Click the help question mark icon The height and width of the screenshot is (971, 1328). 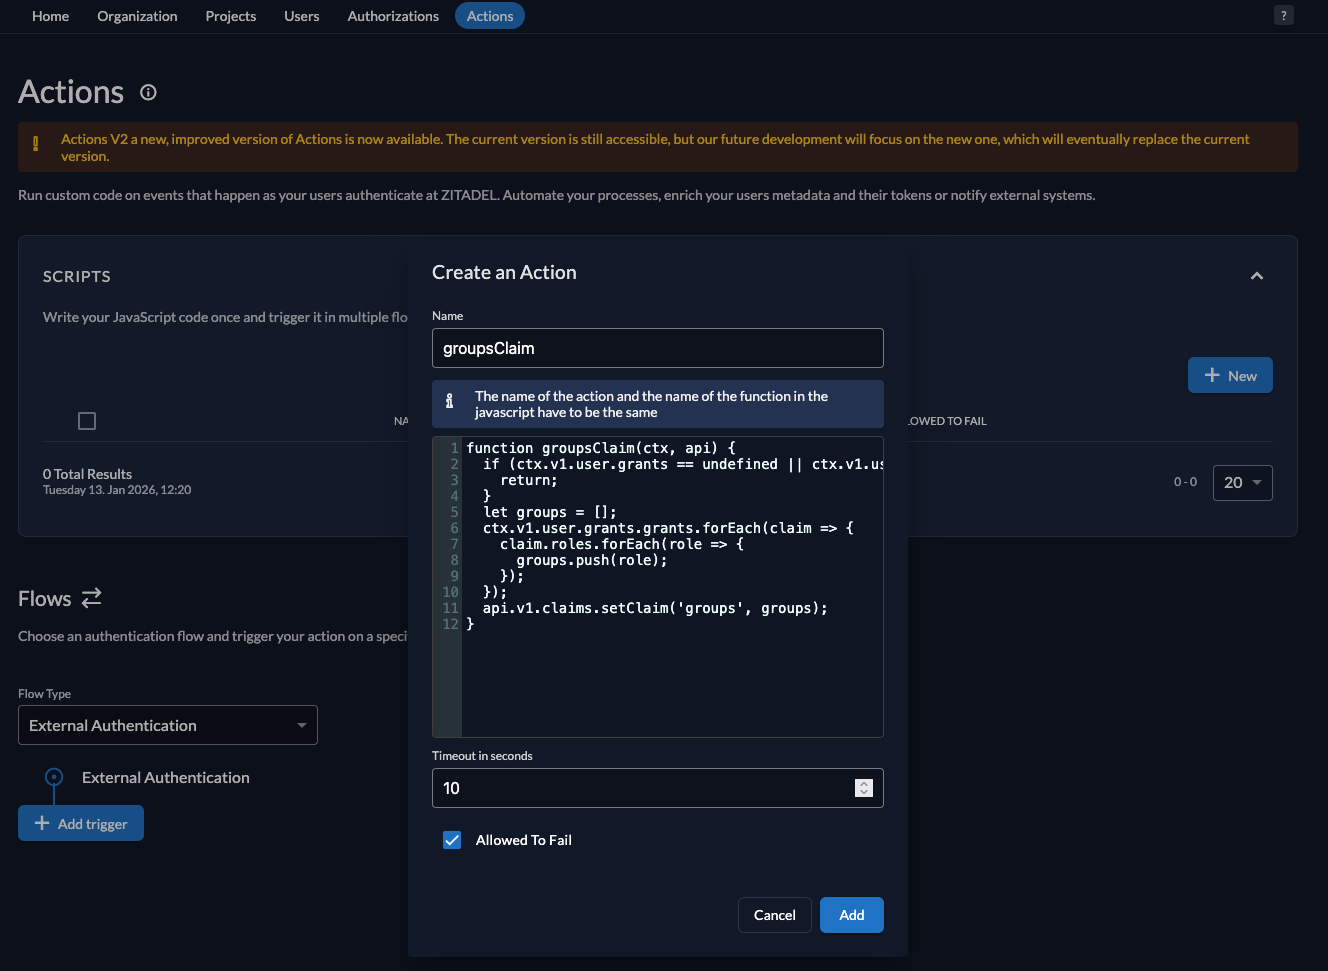tap(1284, 15)
